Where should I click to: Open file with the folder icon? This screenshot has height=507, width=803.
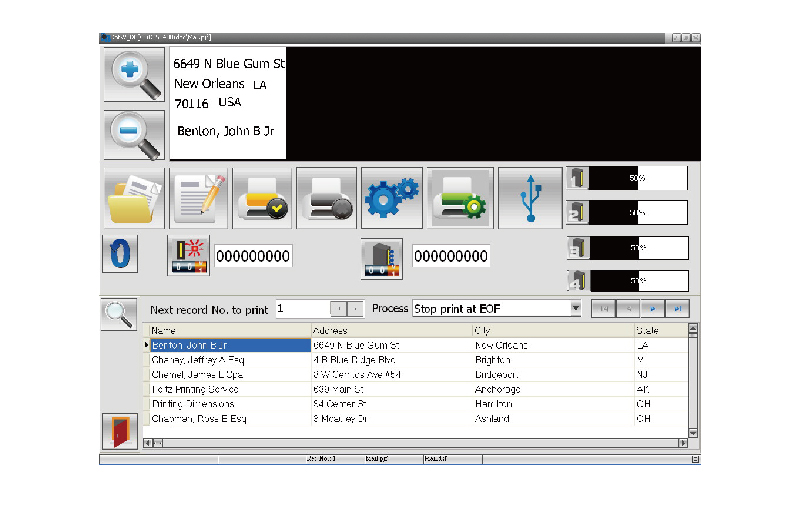(x=134, y=199)
